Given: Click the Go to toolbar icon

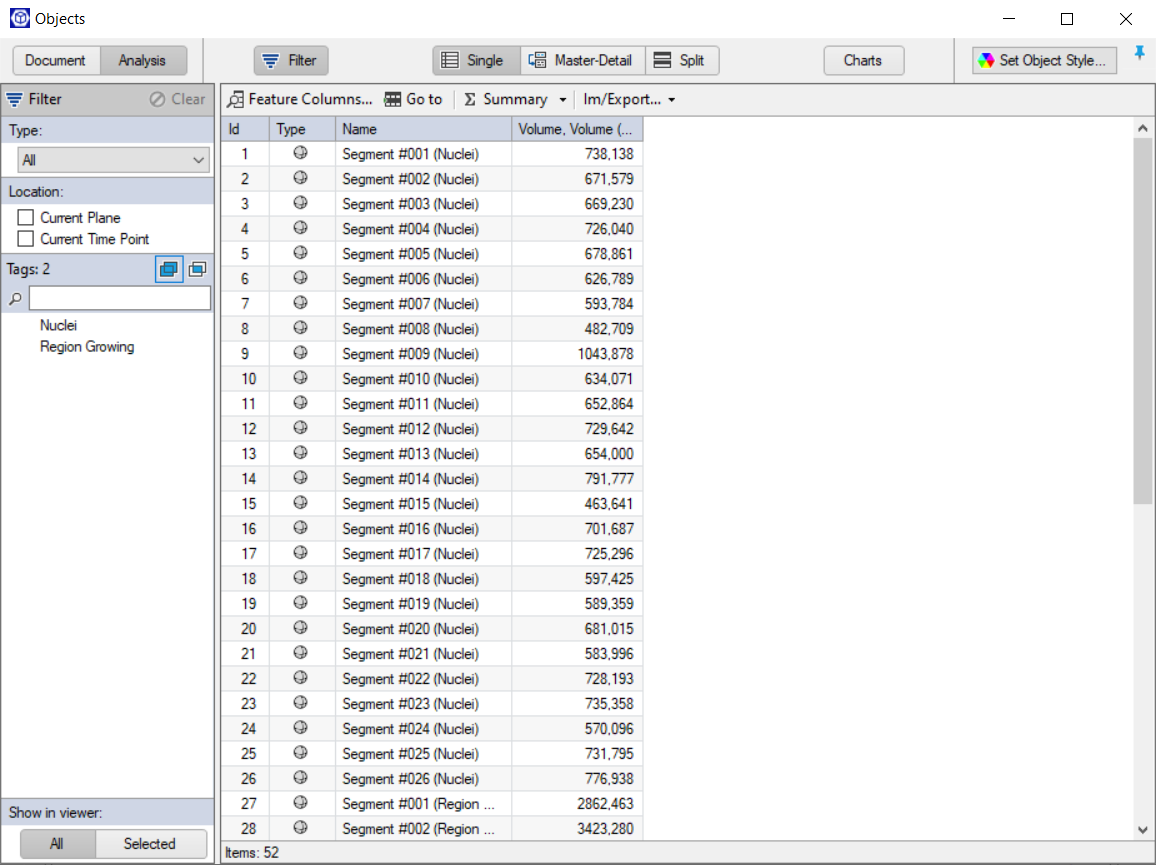Looking at the screenshot, I should pos(413,99).
